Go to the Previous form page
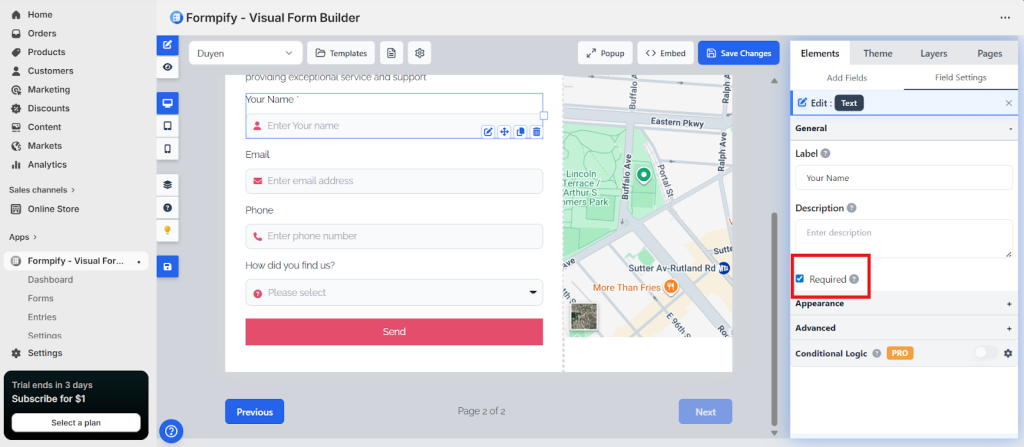The width and height of the screenshot is (1024, 447). 254,411
